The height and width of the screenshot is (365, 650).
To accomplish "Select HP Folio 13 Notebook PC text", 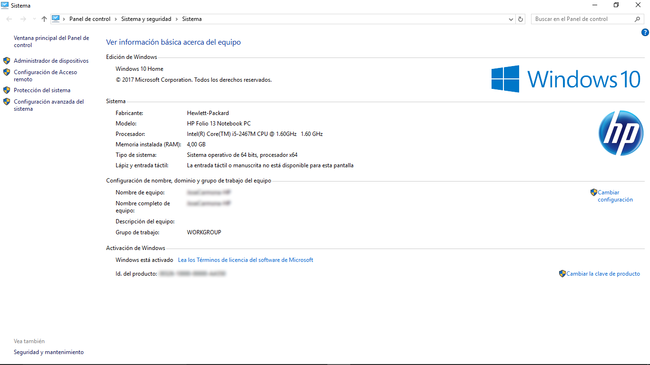I will pyautogui.click(x=218, y=124).
